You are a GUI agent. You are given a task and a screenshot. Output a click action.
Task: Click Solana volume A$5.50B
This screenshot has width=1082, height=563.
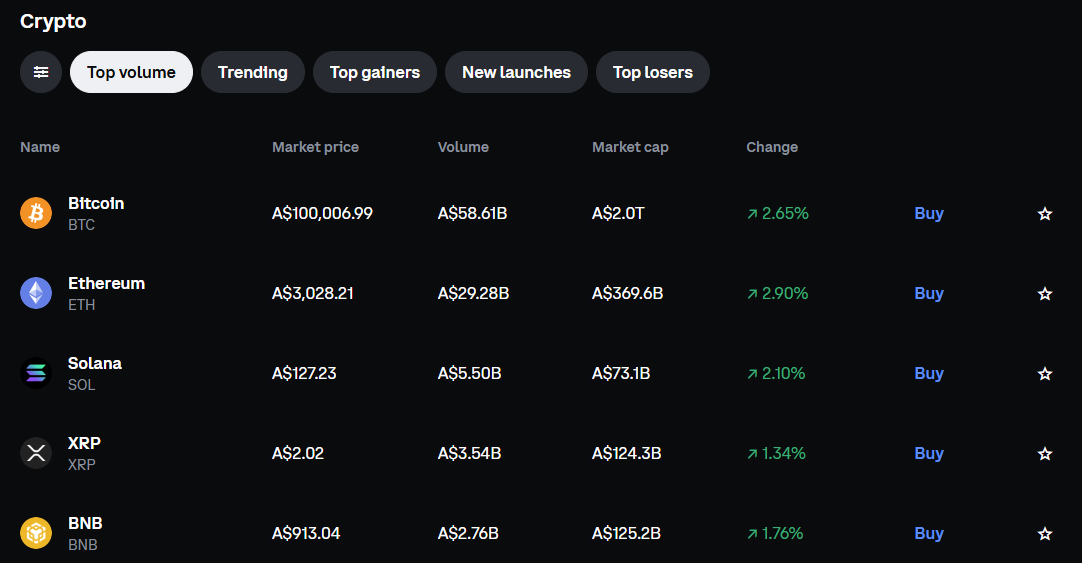(x=469, y=373)
